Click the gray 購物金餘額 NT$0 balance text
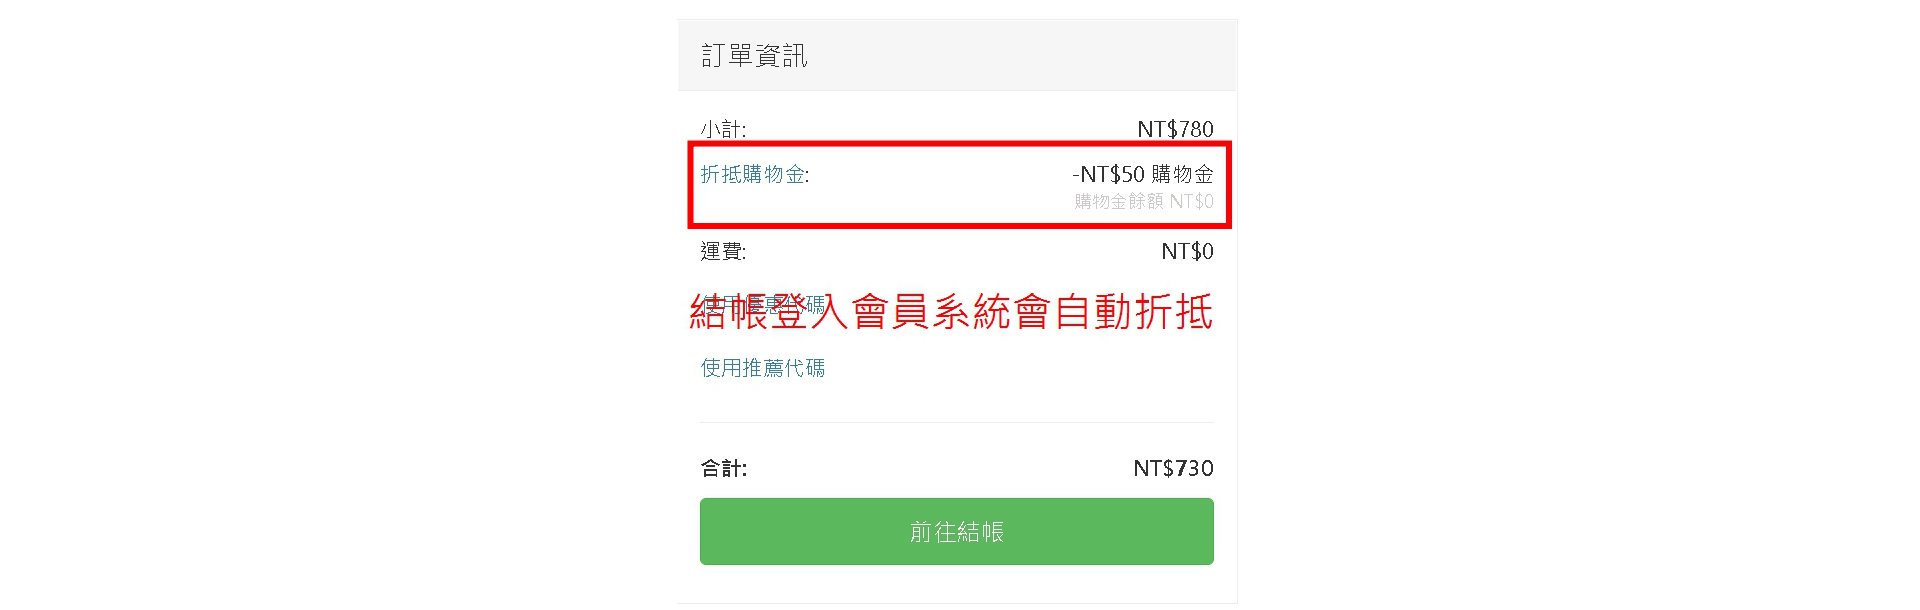This screenshot has width=1920, height=610. tap(1144, 201)
